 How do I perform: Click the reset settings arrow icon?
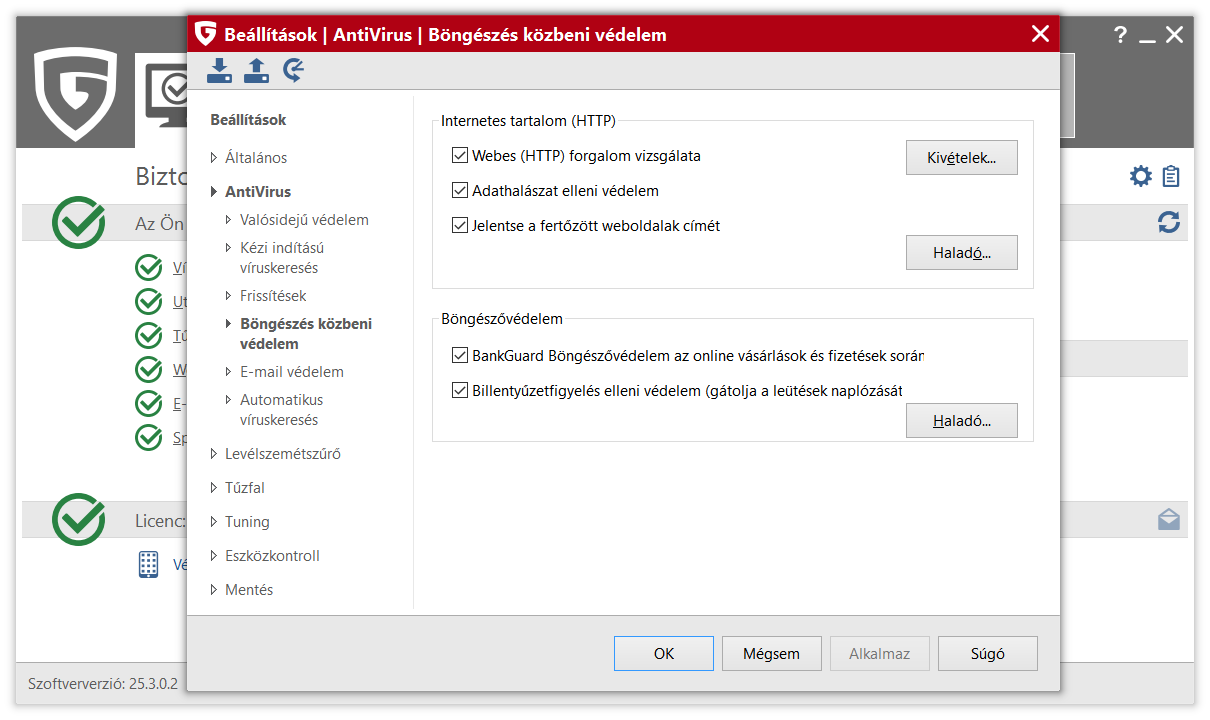tap(293, 70)
